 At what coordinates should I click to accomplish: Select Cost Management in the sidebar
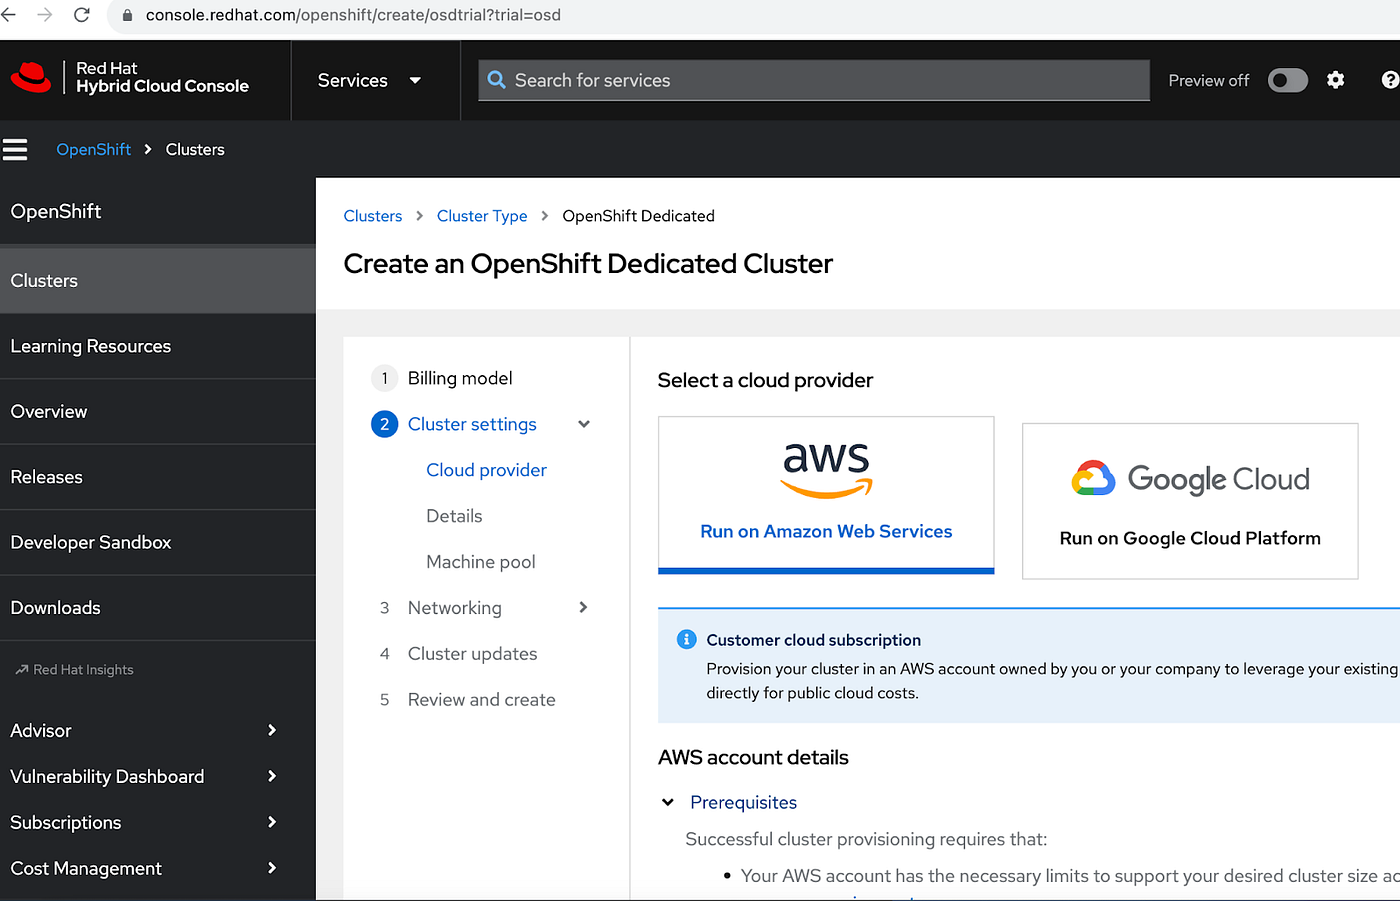pos(85,868)
